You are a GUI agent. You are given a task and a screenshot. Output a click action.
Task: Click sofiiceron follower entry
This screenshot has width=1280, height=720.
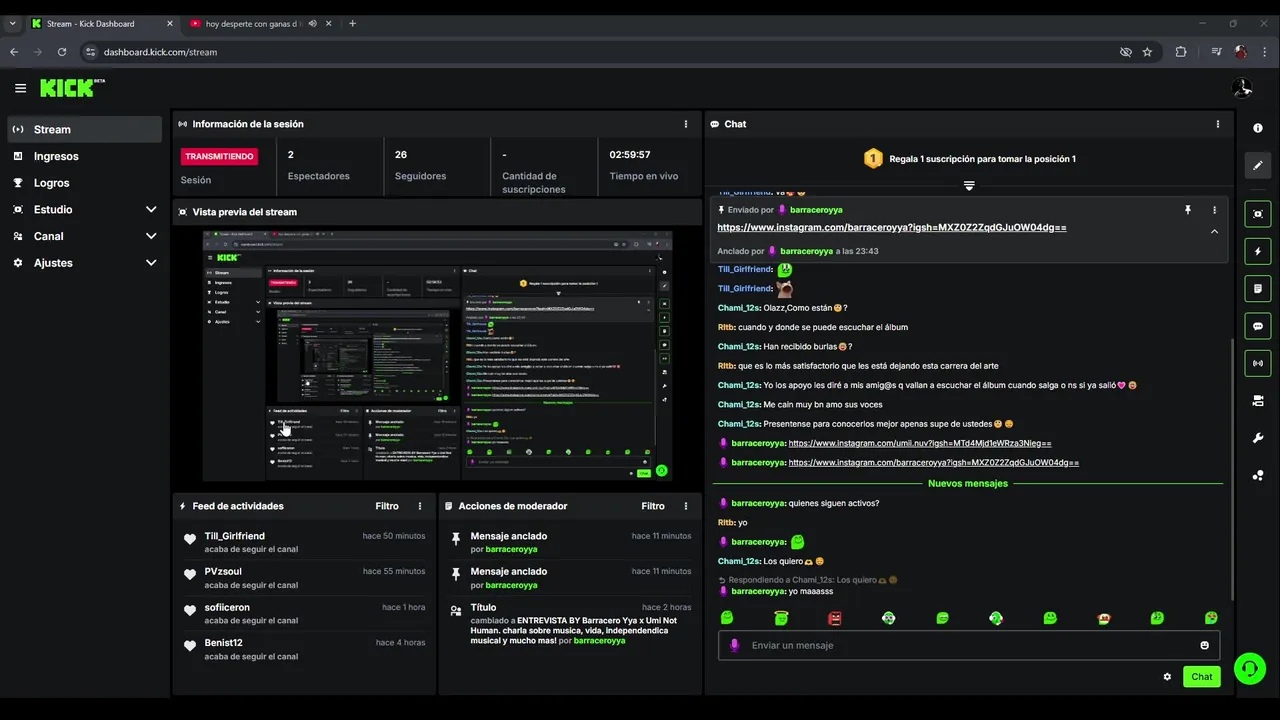[x=304, y=613]
